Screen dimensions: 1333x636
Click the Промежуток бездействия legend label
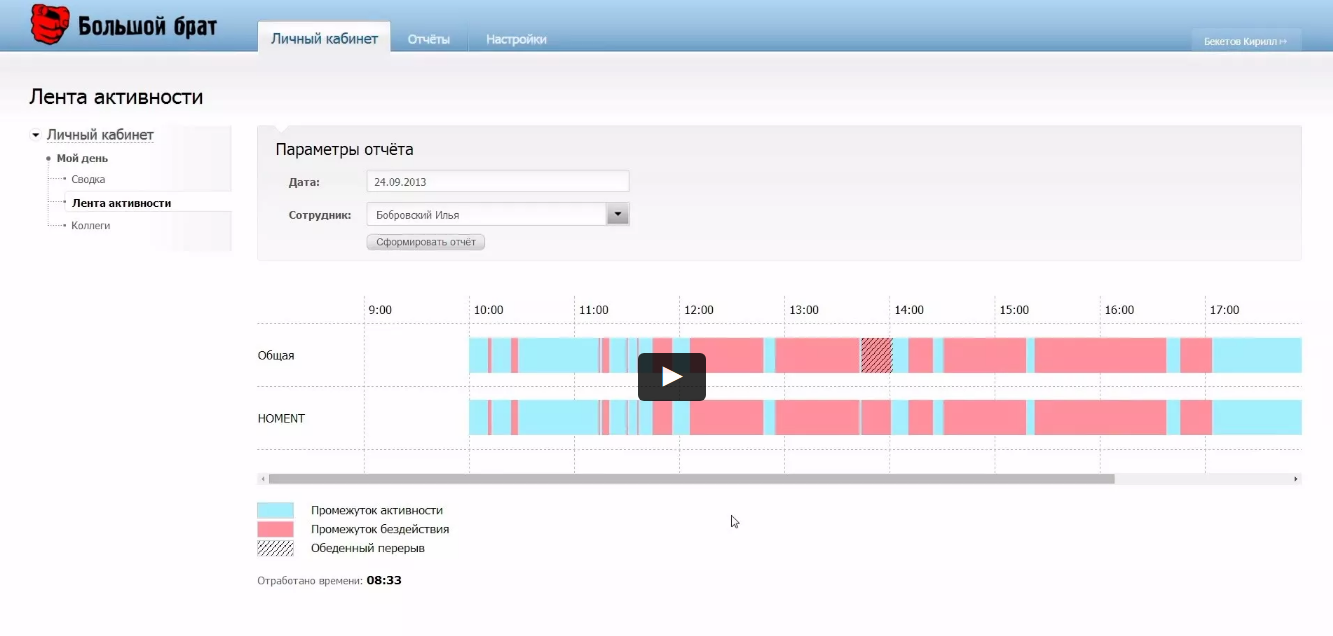[x=379, y=529]
